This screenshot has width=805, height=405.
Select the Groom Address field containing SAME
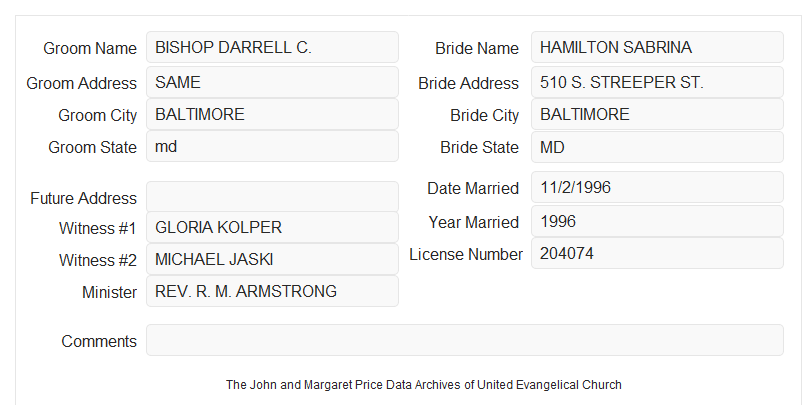[272, 82]
